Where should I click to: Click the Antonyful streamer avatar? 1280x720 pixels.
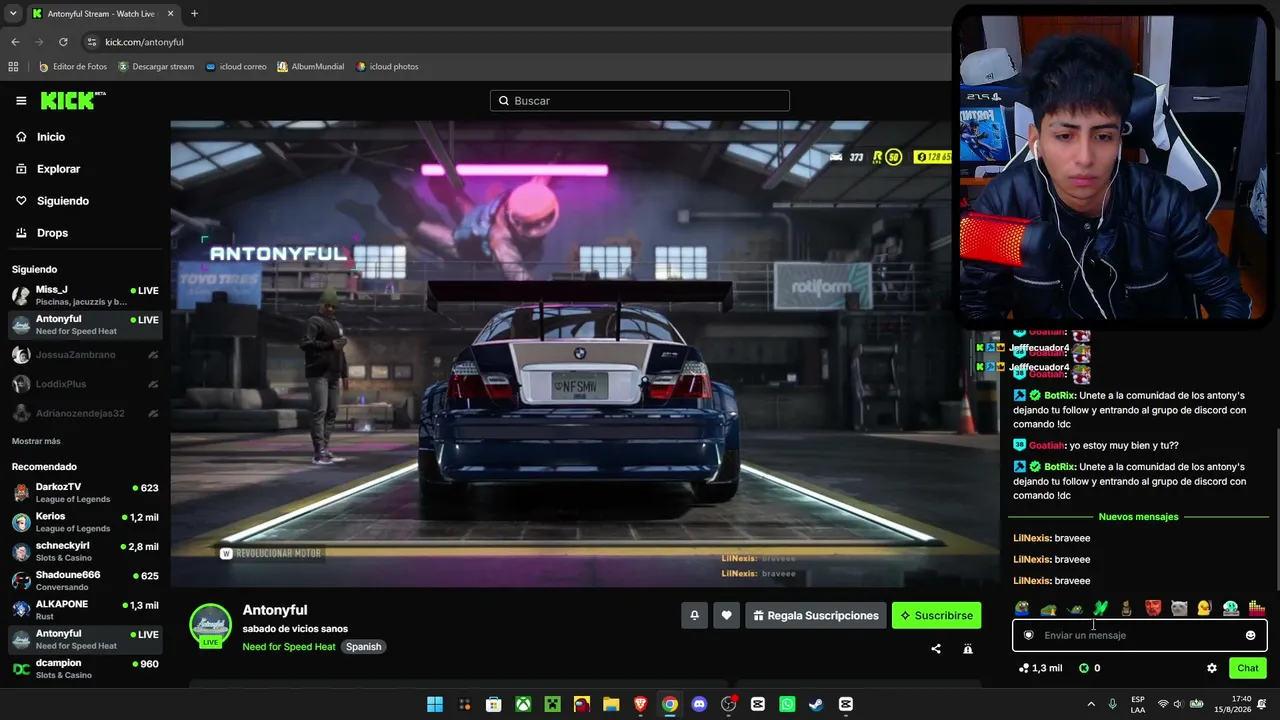pos(210,624)
